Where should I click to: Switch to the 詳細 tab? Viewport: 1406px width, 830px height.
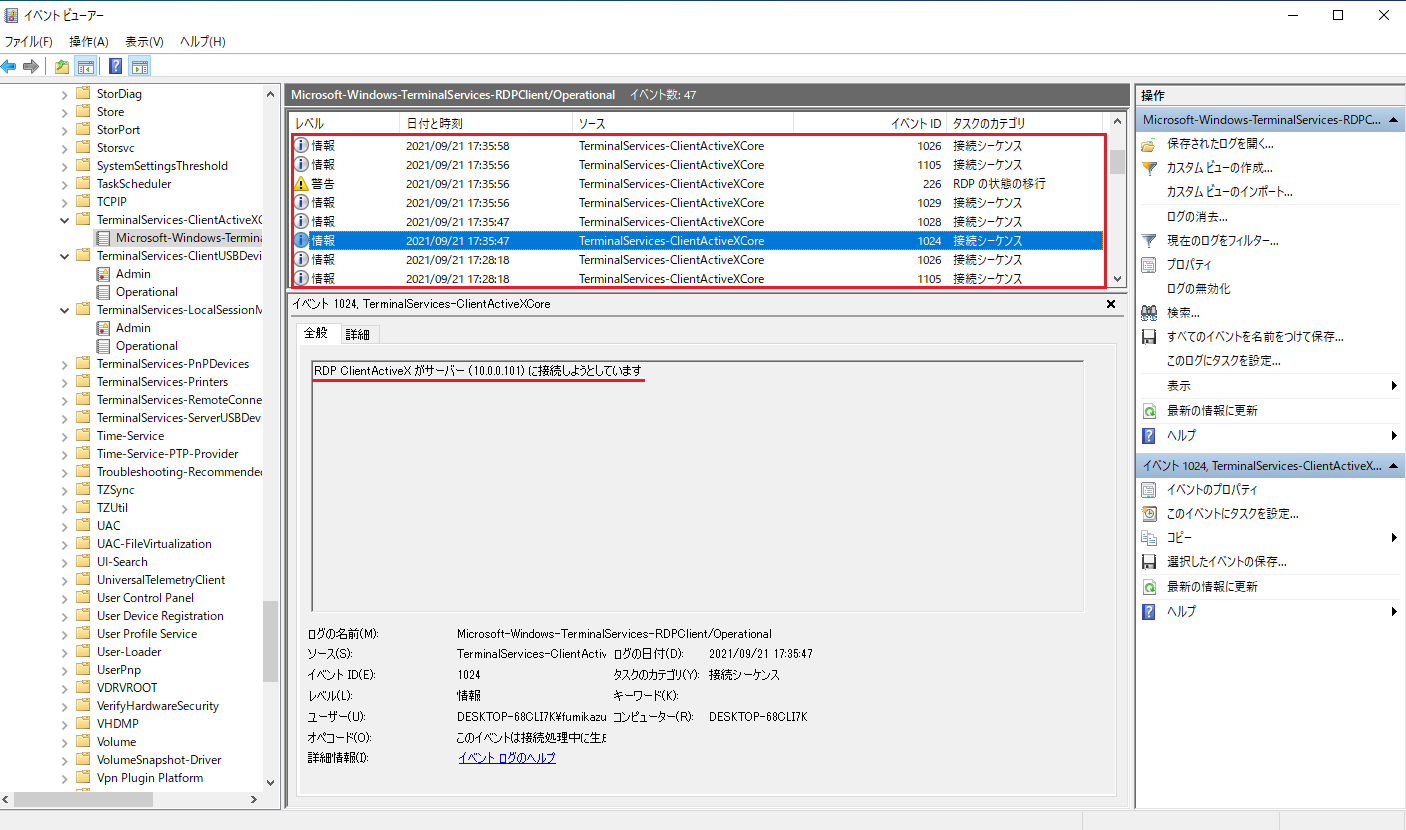358,334
